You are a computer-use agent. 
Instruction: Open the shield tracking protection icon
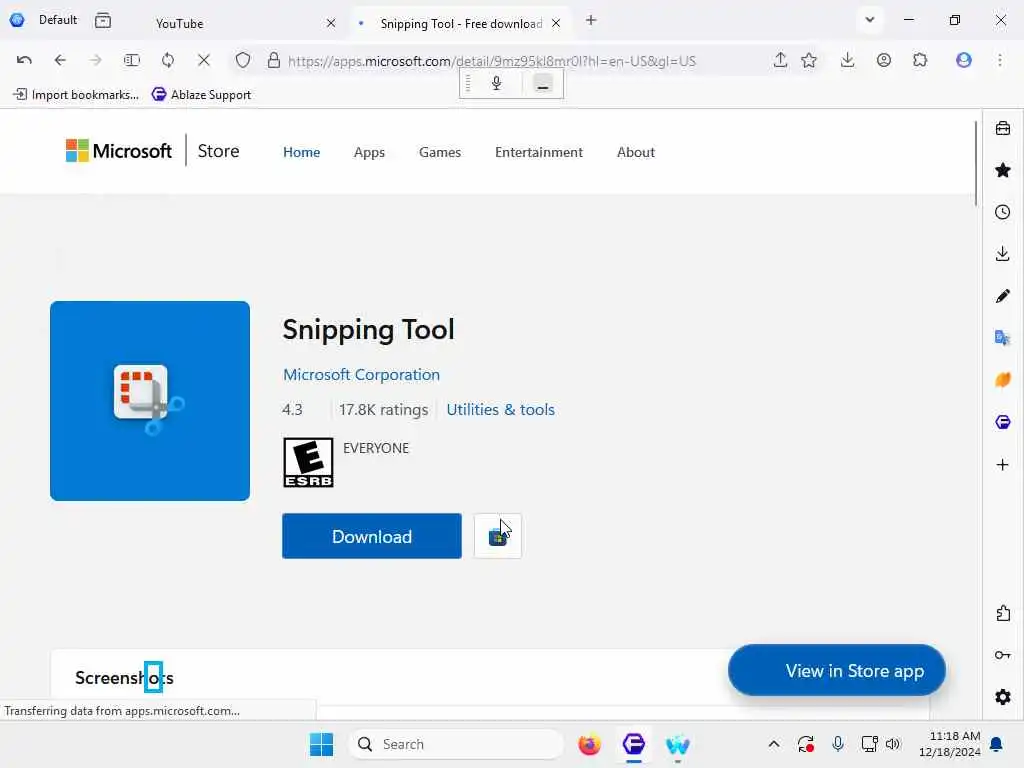tap(243, 61)
